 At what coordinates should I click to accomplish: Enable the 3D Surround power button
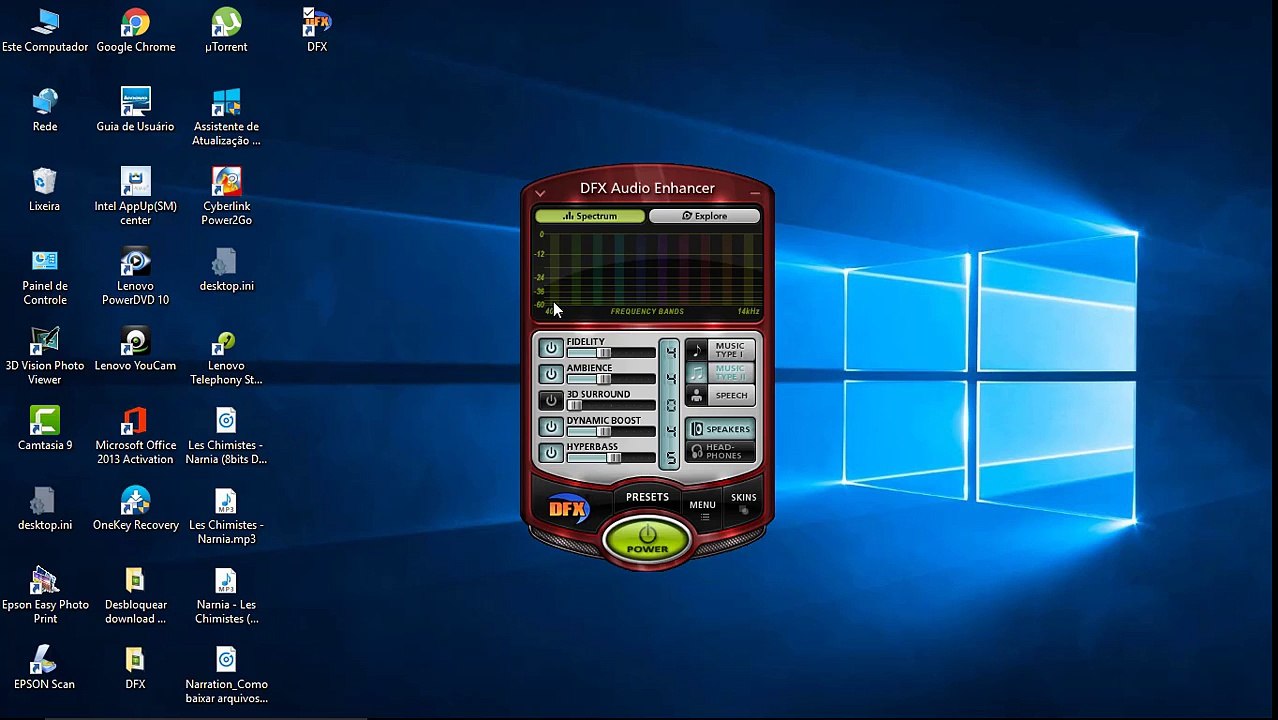pos(550,400)
